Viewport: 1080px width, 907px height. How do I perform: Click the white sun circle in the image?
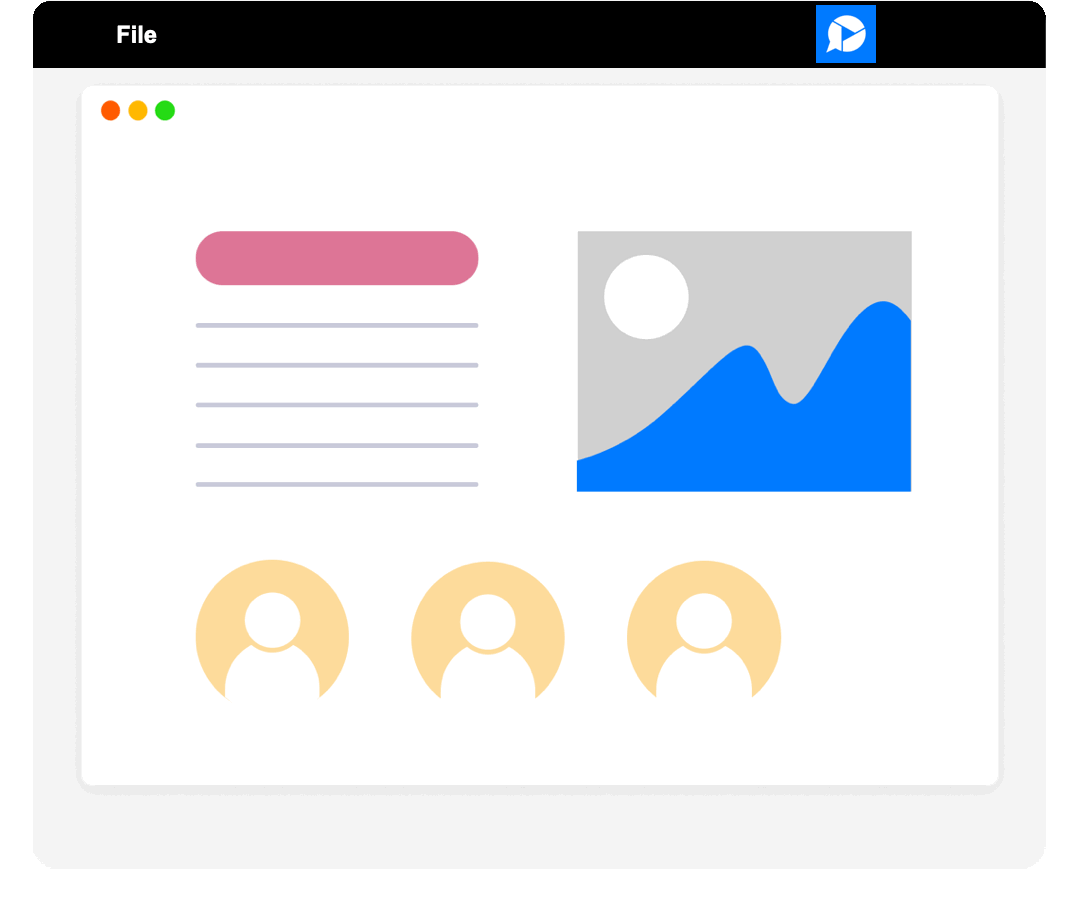coord(646,297)
